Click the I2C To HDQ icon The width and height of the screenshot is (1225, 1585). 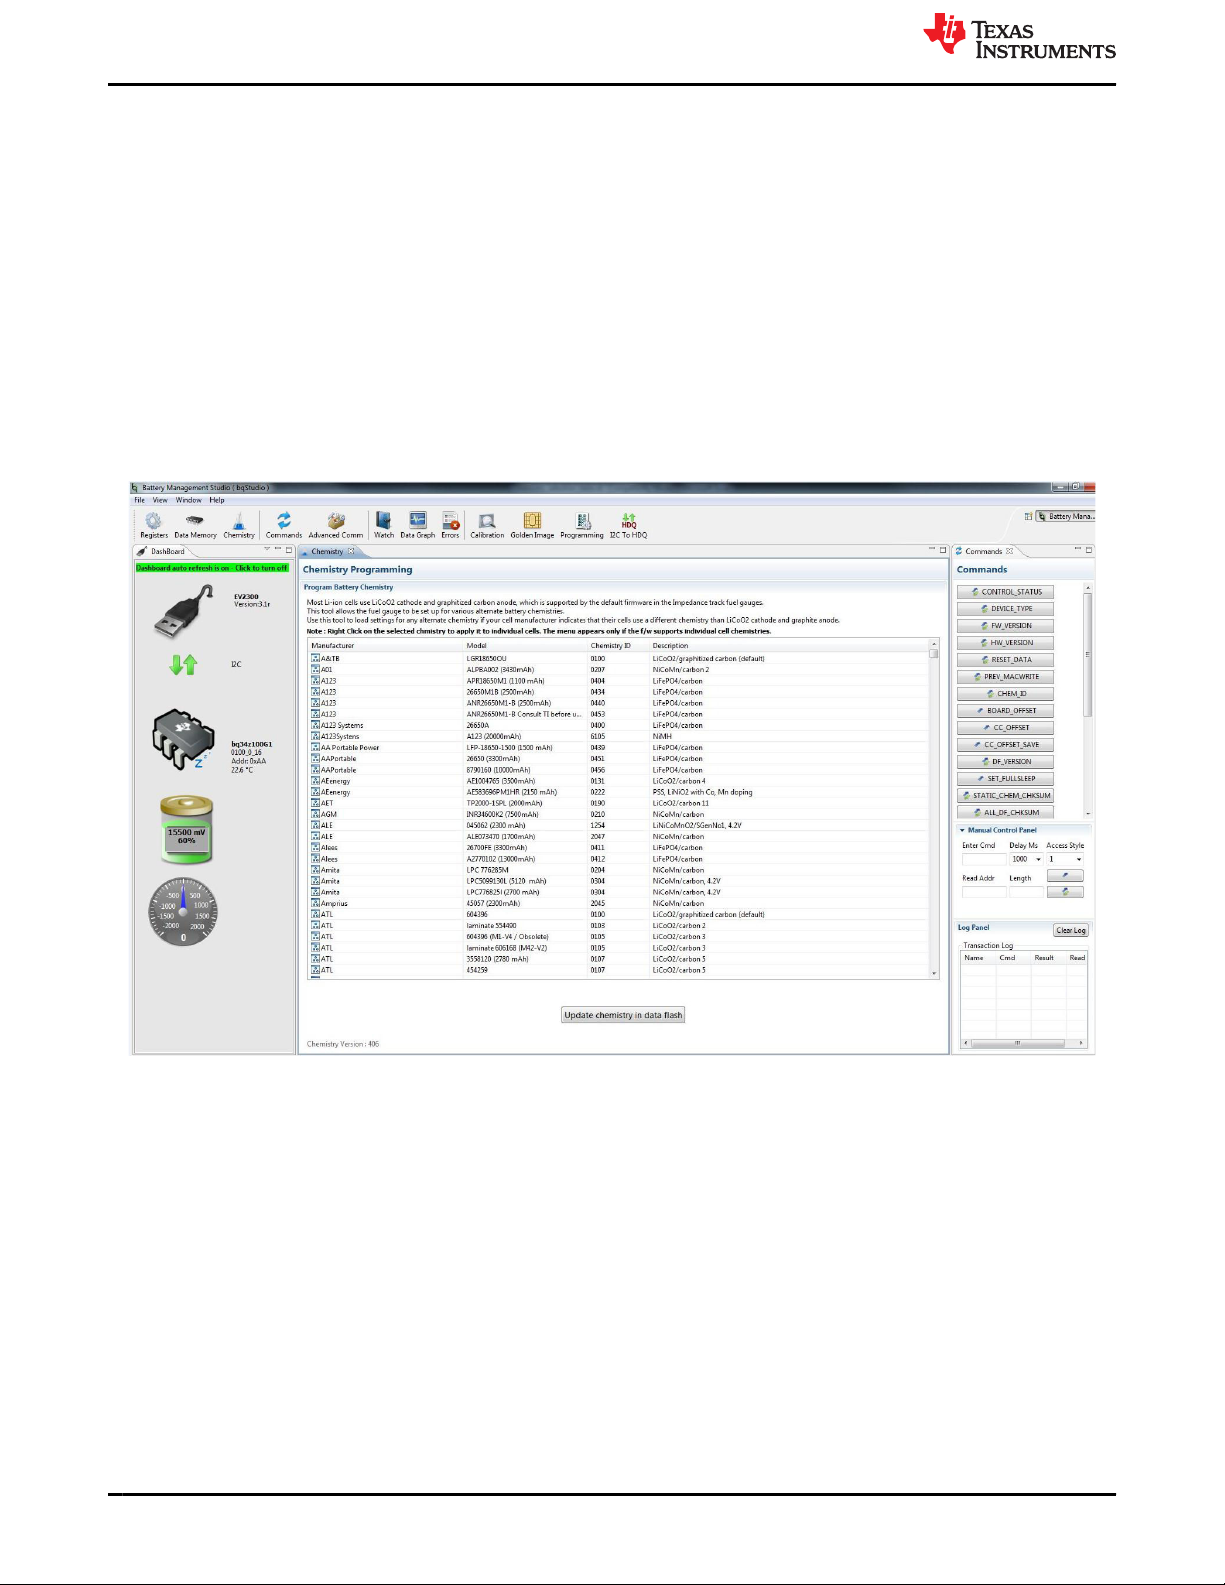click(x=628, y=523)
